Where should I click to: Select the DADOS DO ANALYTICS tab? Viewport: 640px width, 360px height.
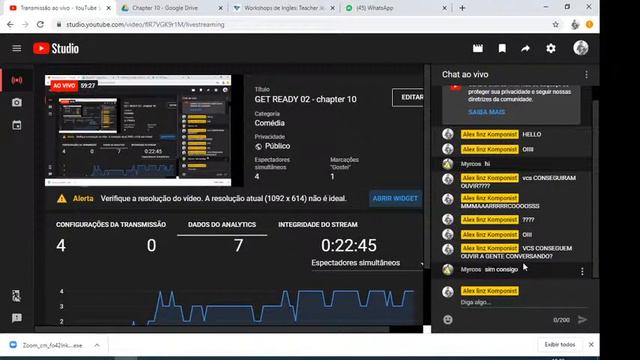(222, 224)
